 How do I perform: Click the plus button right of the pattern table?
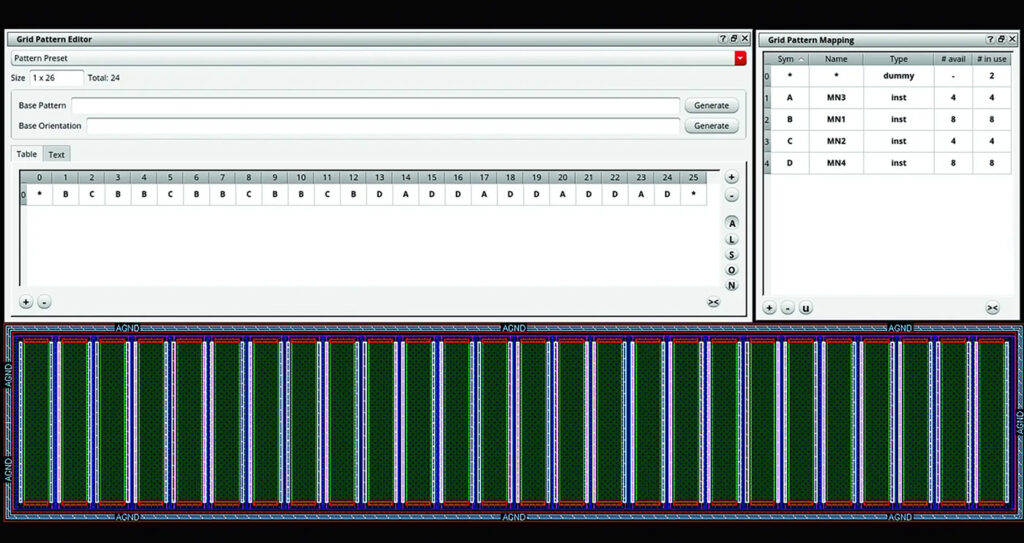[732, 177]
